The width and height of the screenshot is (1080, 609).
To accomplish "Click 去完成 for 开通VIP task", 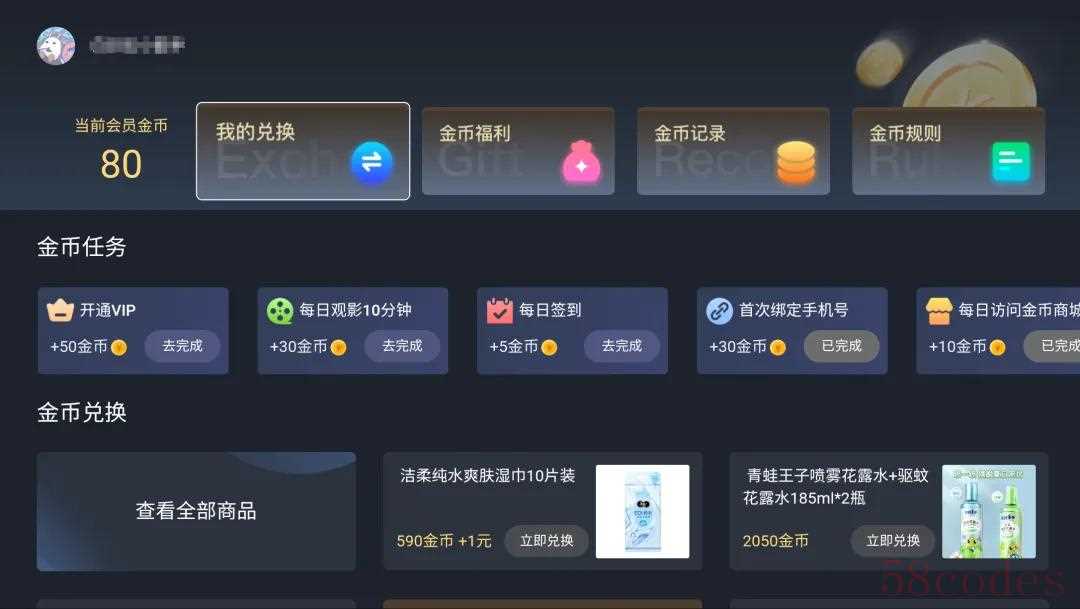I will click(x=183, y=346).
